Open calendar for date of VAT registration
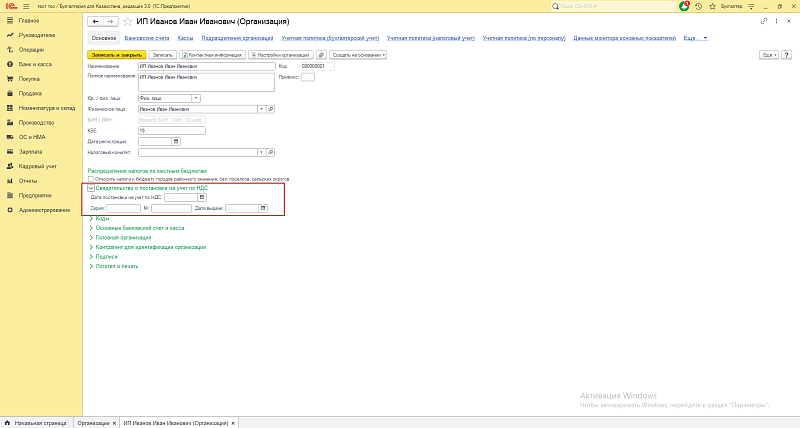 [201, 197]
